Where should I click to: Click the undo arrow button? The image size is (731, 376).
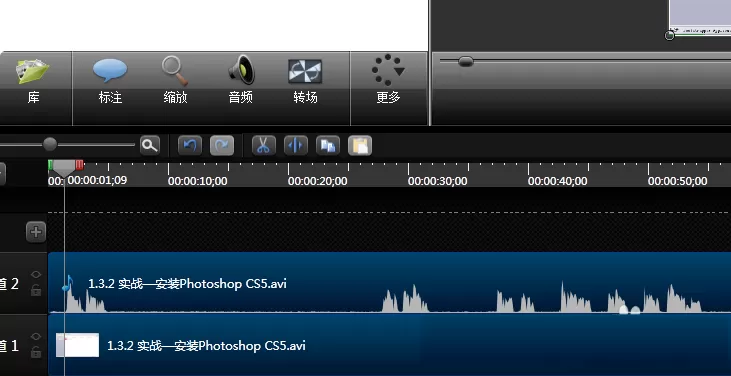tap(190, 146)
